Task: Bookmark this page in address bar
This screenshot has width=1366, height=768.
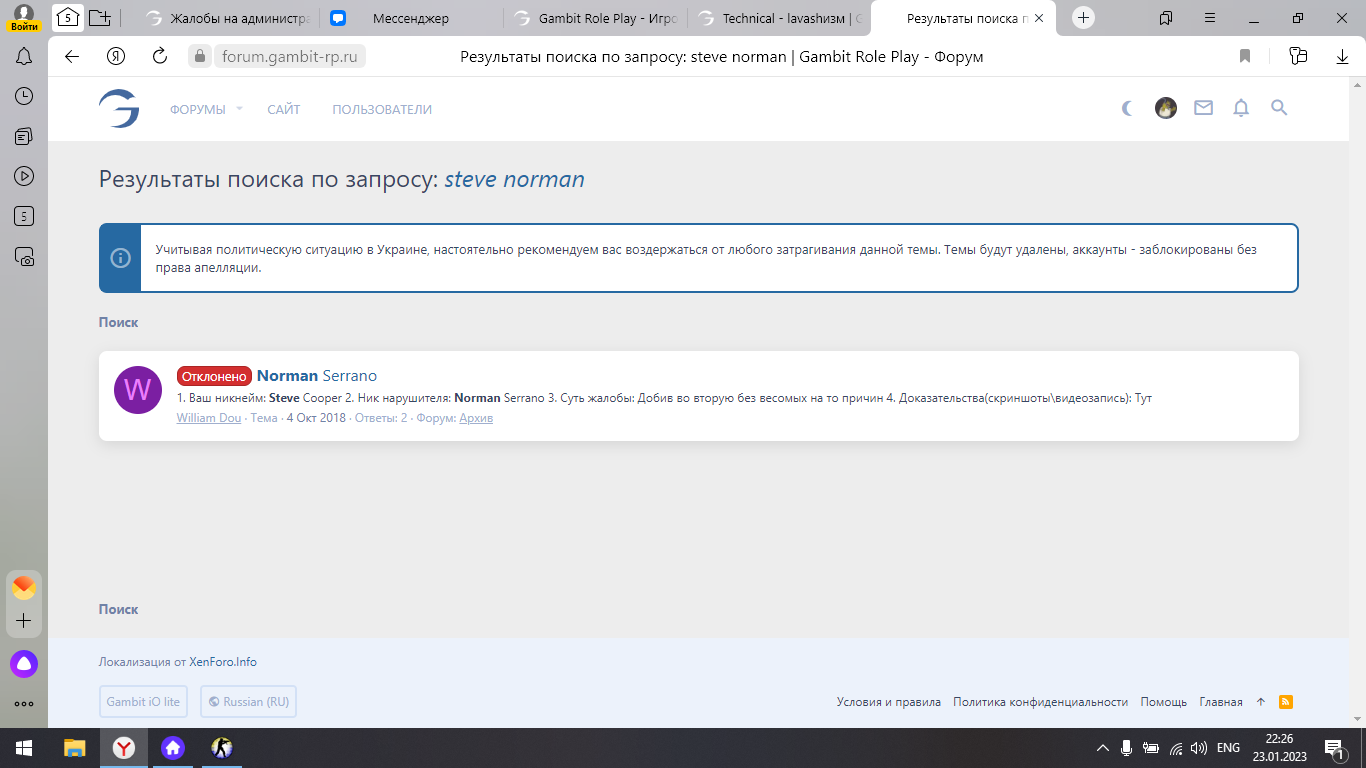Action: tap(1245, 56)
